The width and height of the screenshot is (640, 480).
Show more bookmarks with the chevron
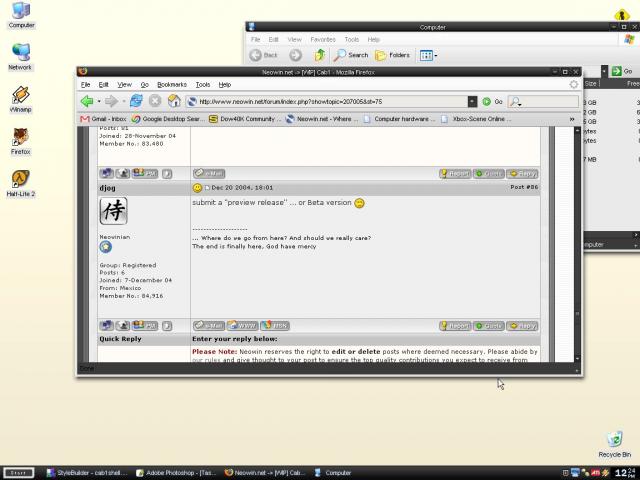[x=572, y=119]
